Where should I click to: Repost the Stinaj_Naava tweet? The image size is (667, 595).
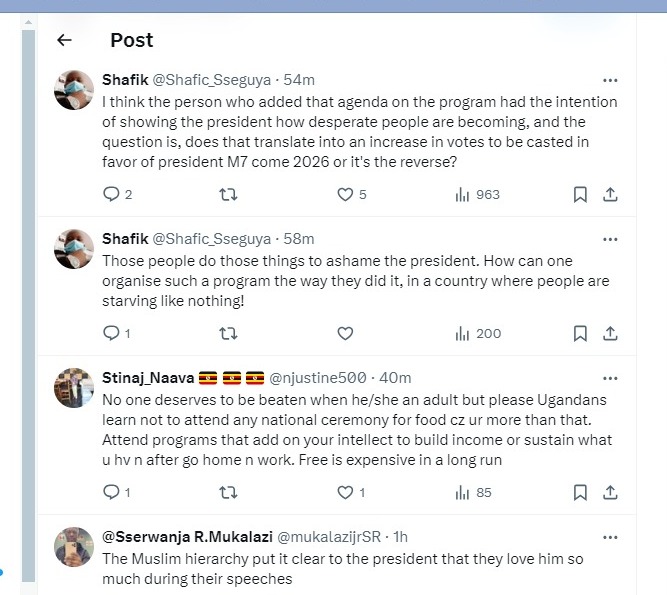228,492
